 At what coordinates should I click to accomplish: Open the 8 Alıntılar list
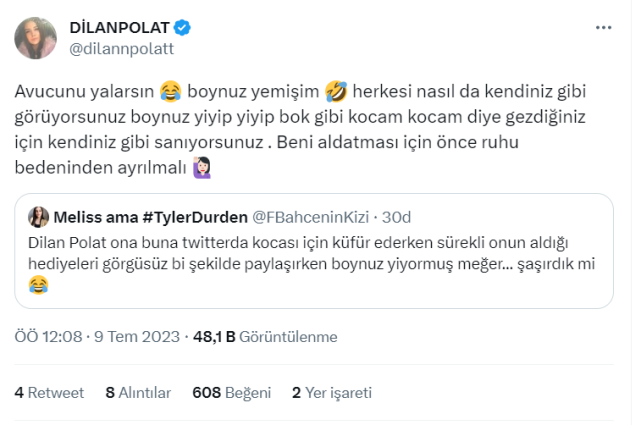coord(138,393)
